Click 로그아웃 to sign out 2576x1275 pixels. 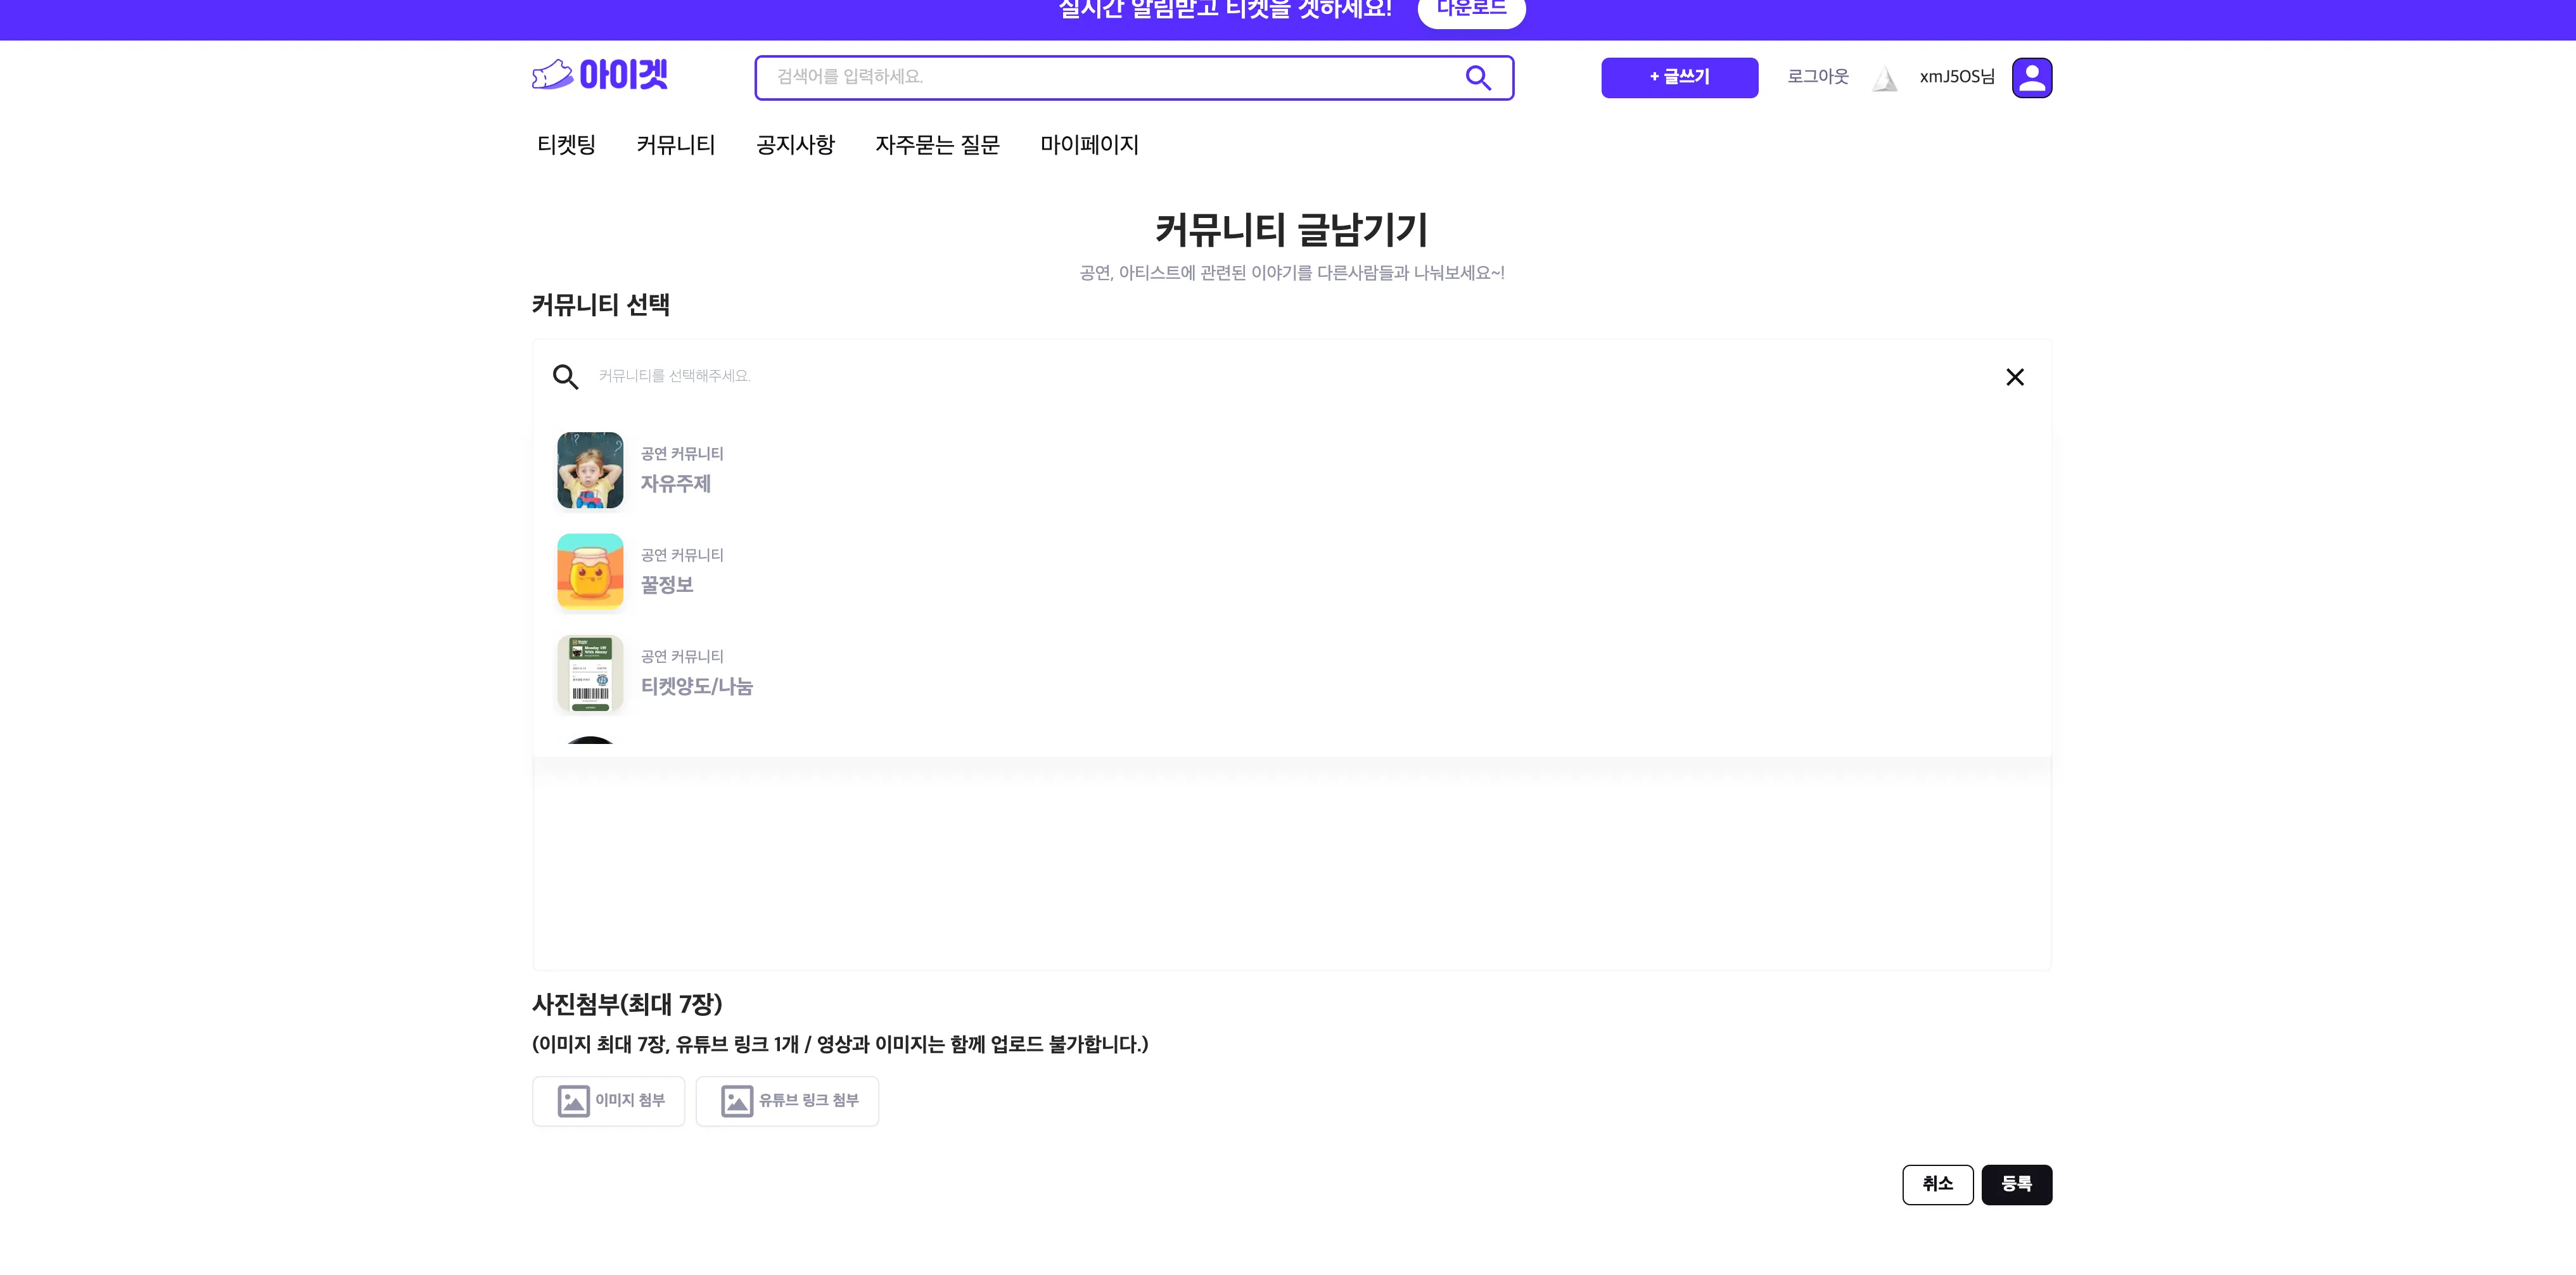pyautogui.click(x=1817, y=77)
